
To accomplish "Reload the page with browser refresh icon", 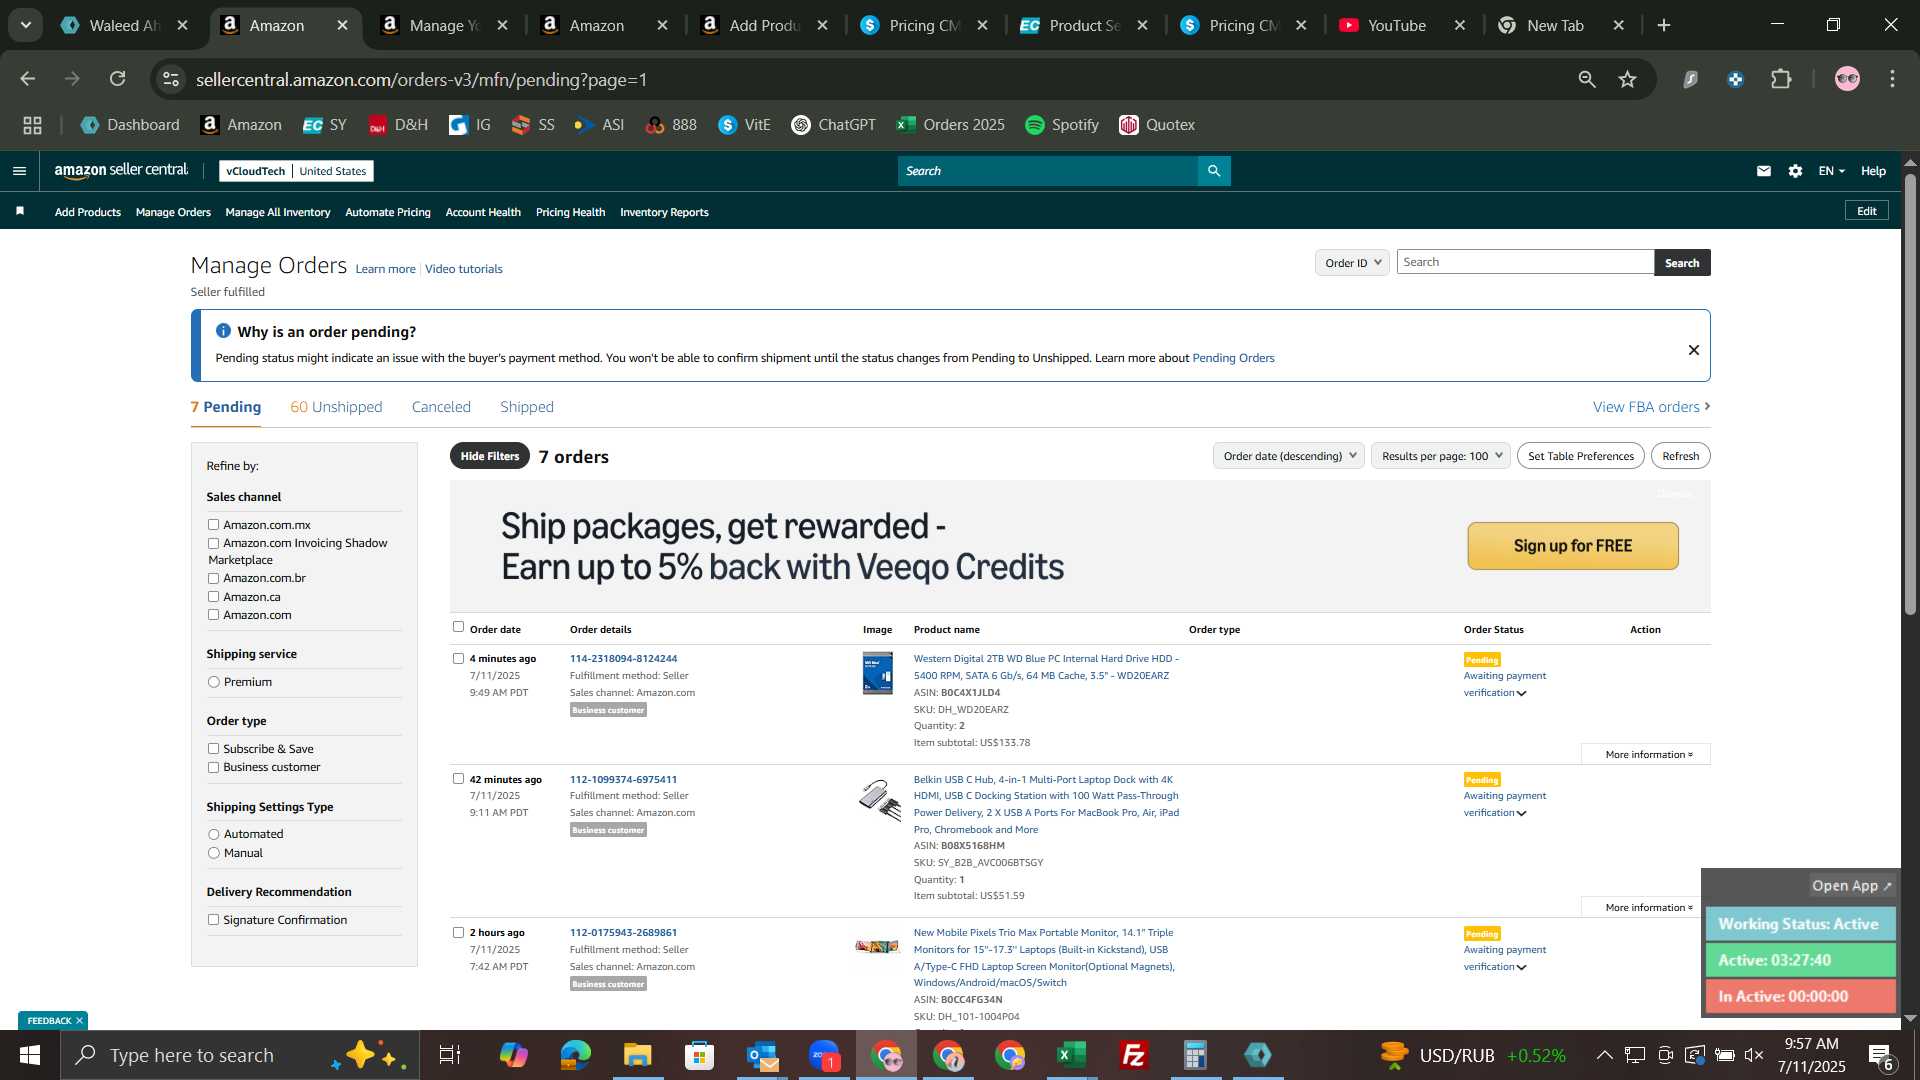I will 118,79.
